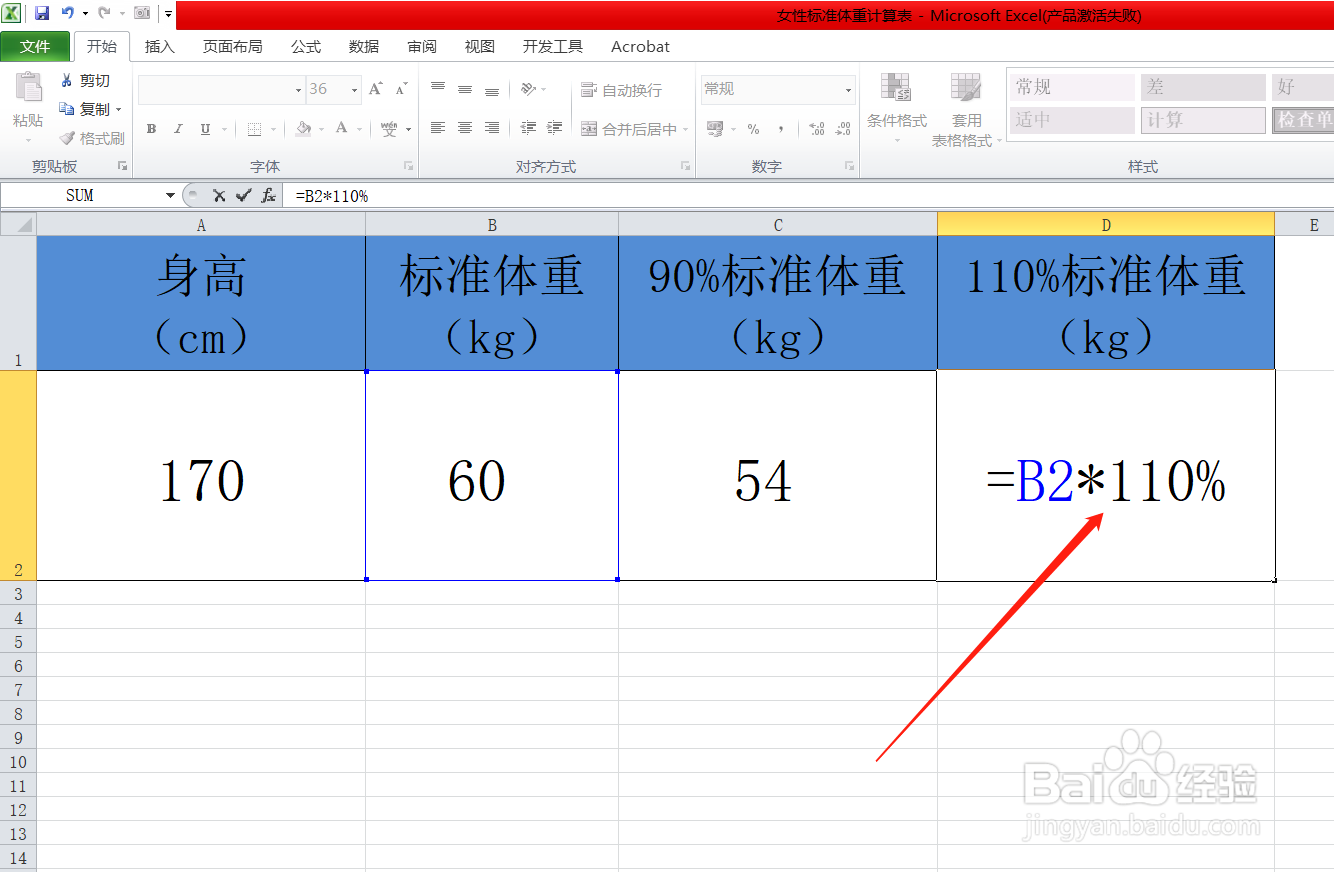Click the Select All corner button
Image resolution: width=1334 pixels, height=872 pixels.
pyautogui.click(x=18, y=225)
